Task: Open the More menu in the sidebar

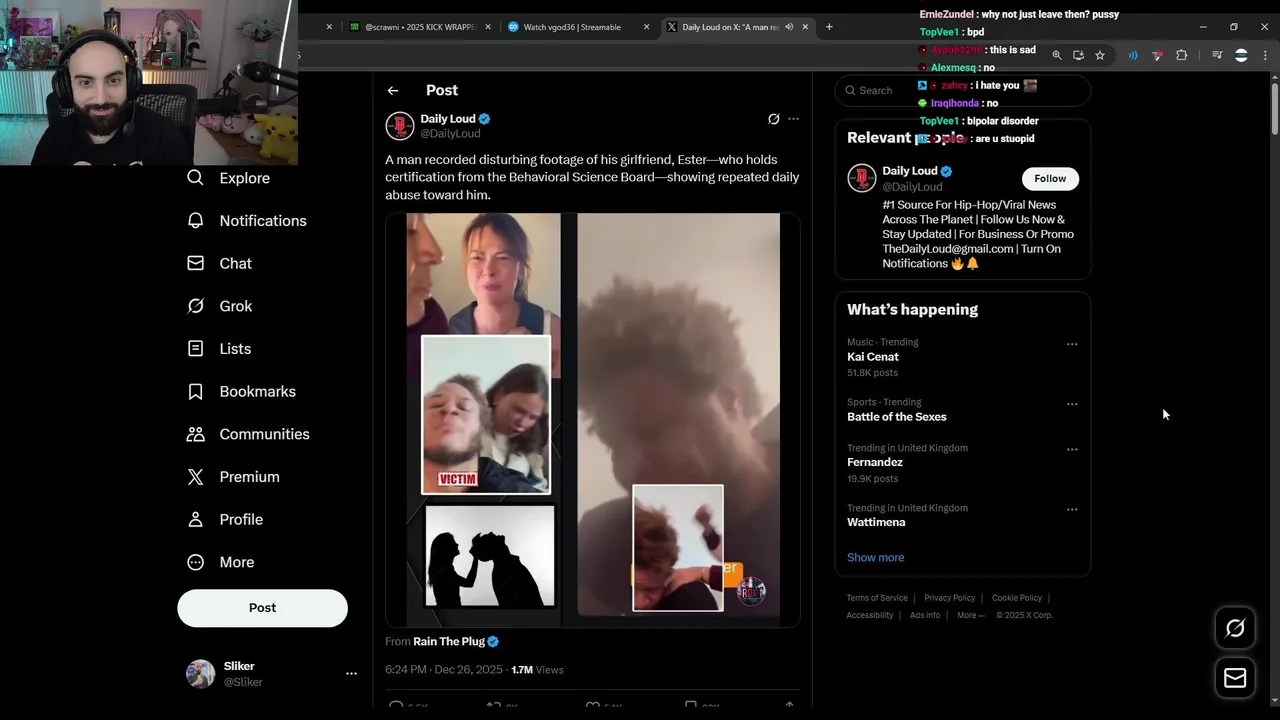Action: coord(221,562)
